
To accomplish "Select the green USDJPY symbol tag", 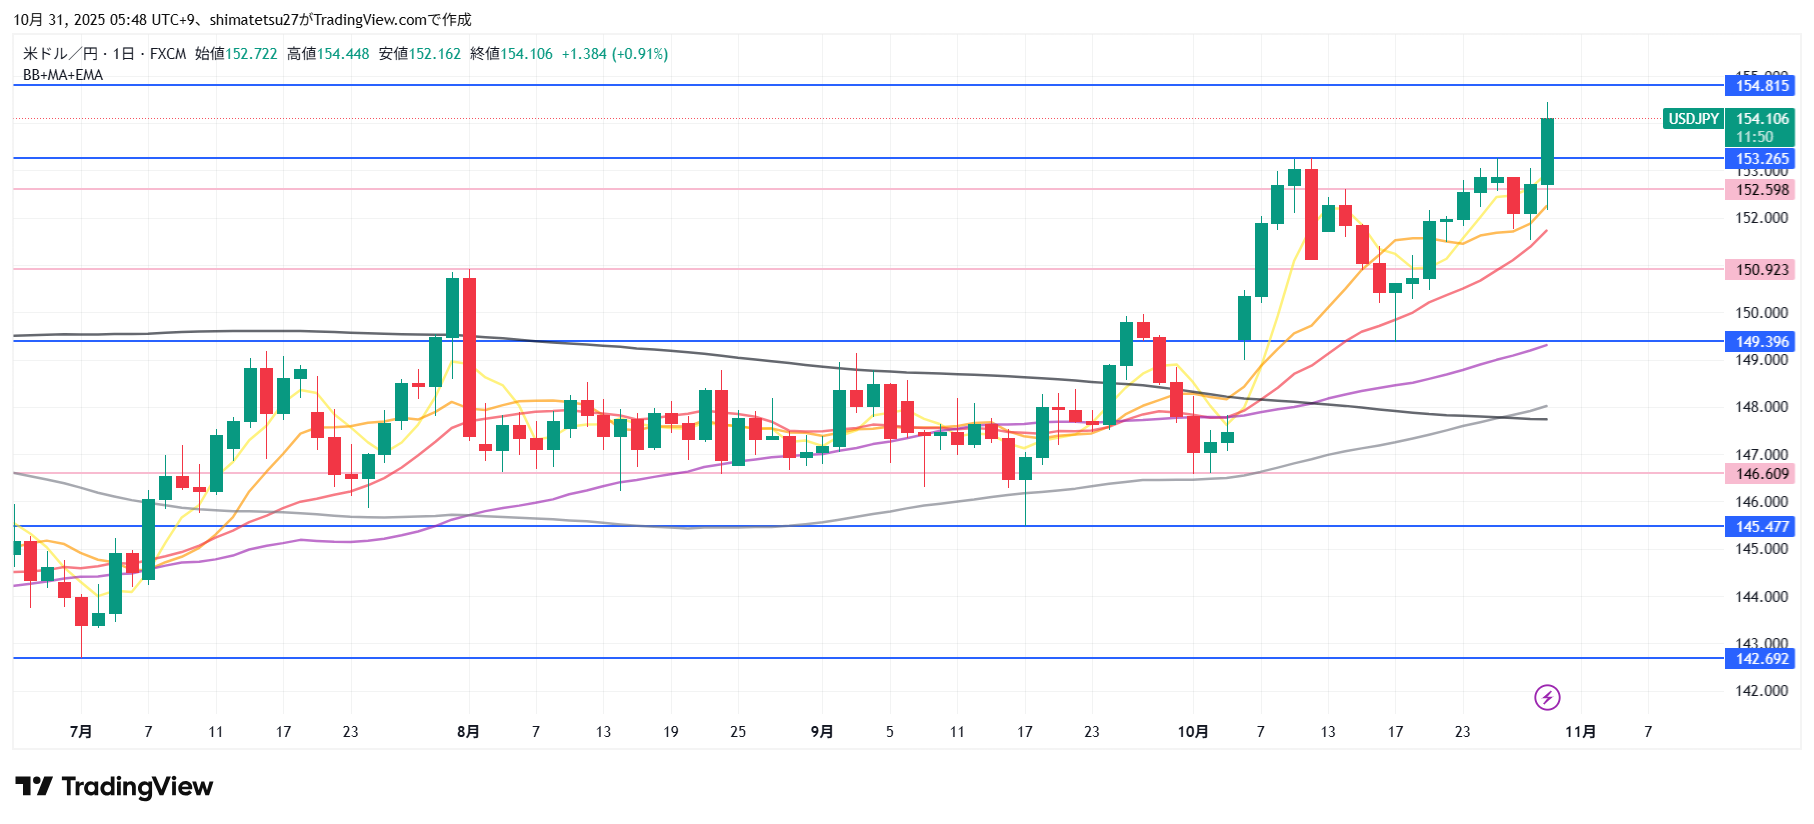I will [1693, 119].
